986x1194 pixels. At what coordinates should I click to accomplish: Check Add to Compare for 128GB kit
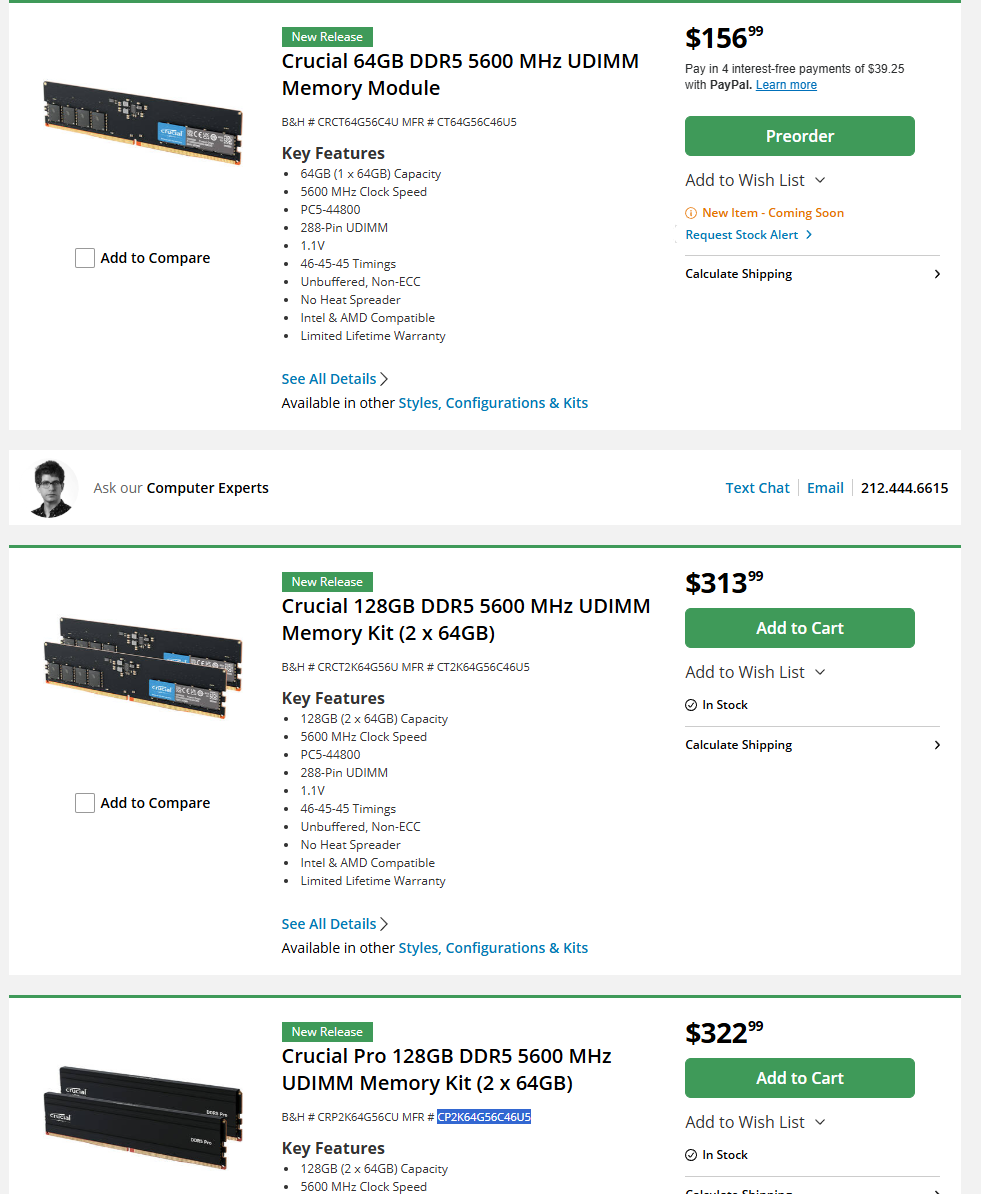point(85,803)
